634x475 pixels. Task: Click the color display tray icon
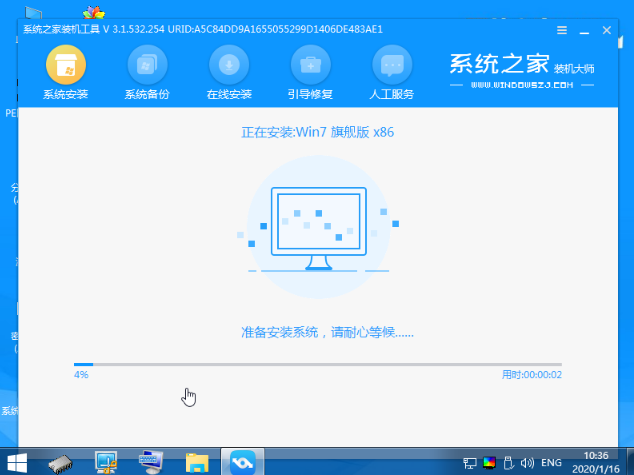[x=489, y=463]
